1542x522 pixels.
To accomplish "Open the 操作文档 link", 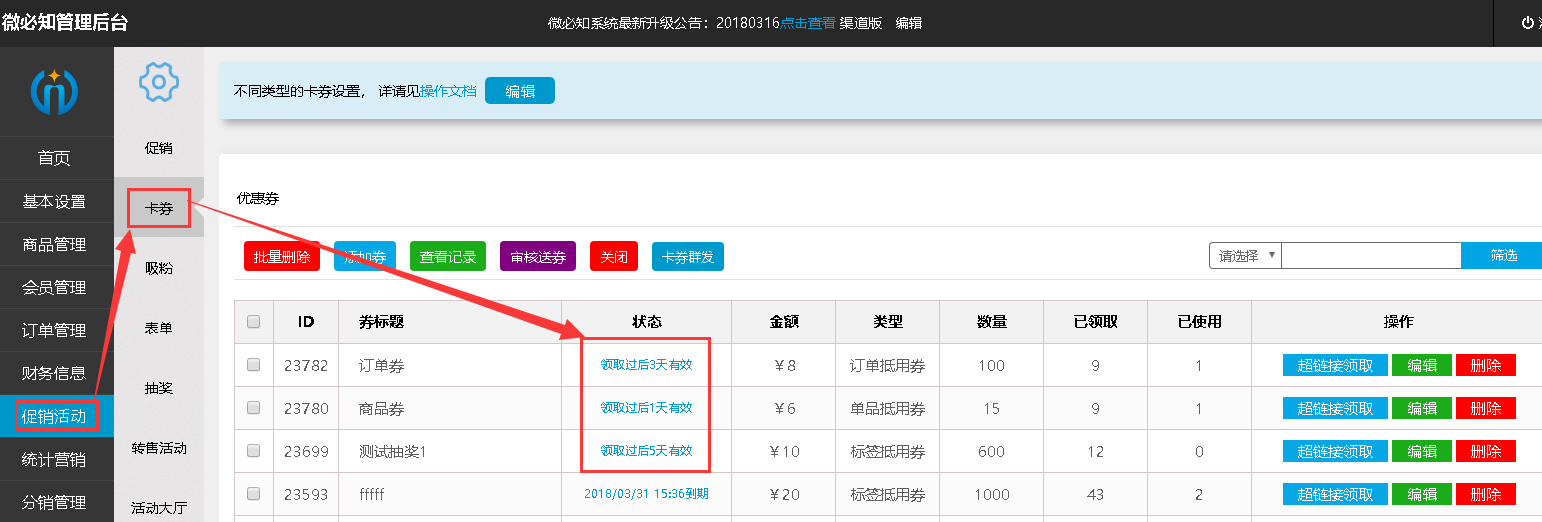I will [448, 91].
